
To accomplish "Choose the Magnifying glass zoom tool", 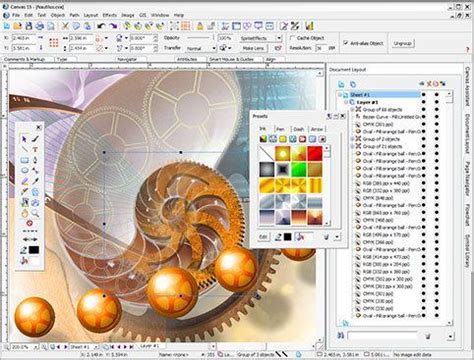I will click(35, 213).
